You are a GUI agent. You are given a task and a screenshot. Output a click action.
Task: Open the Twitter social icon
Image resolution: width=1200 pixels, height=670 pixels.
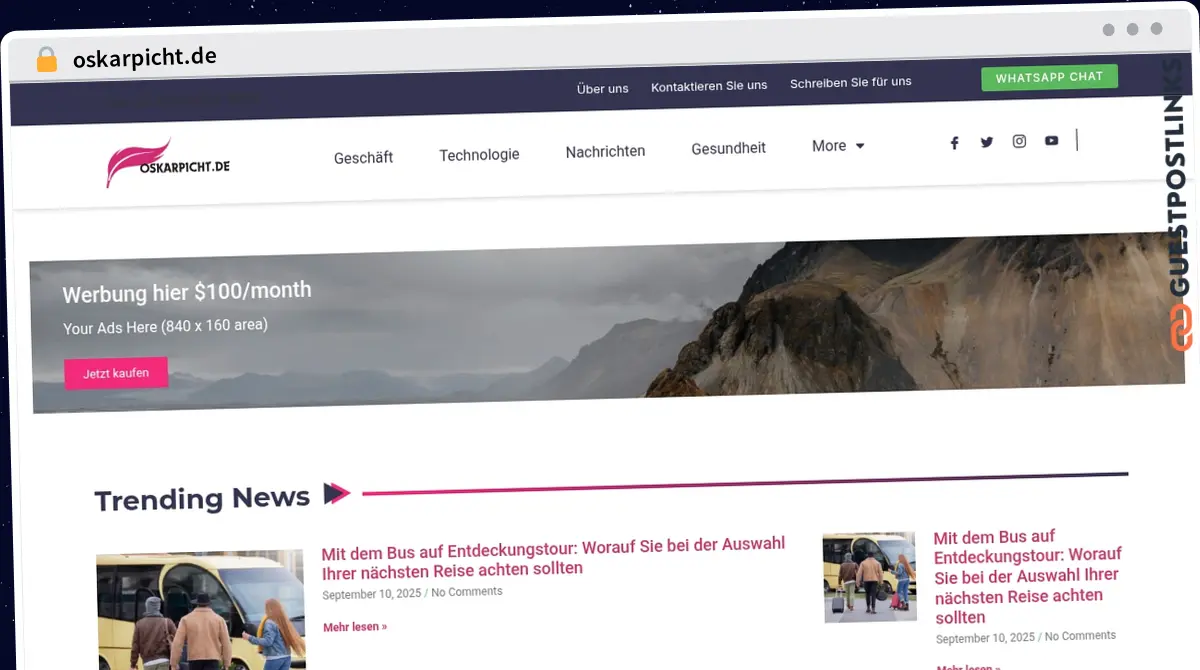[x=987, y=142]
